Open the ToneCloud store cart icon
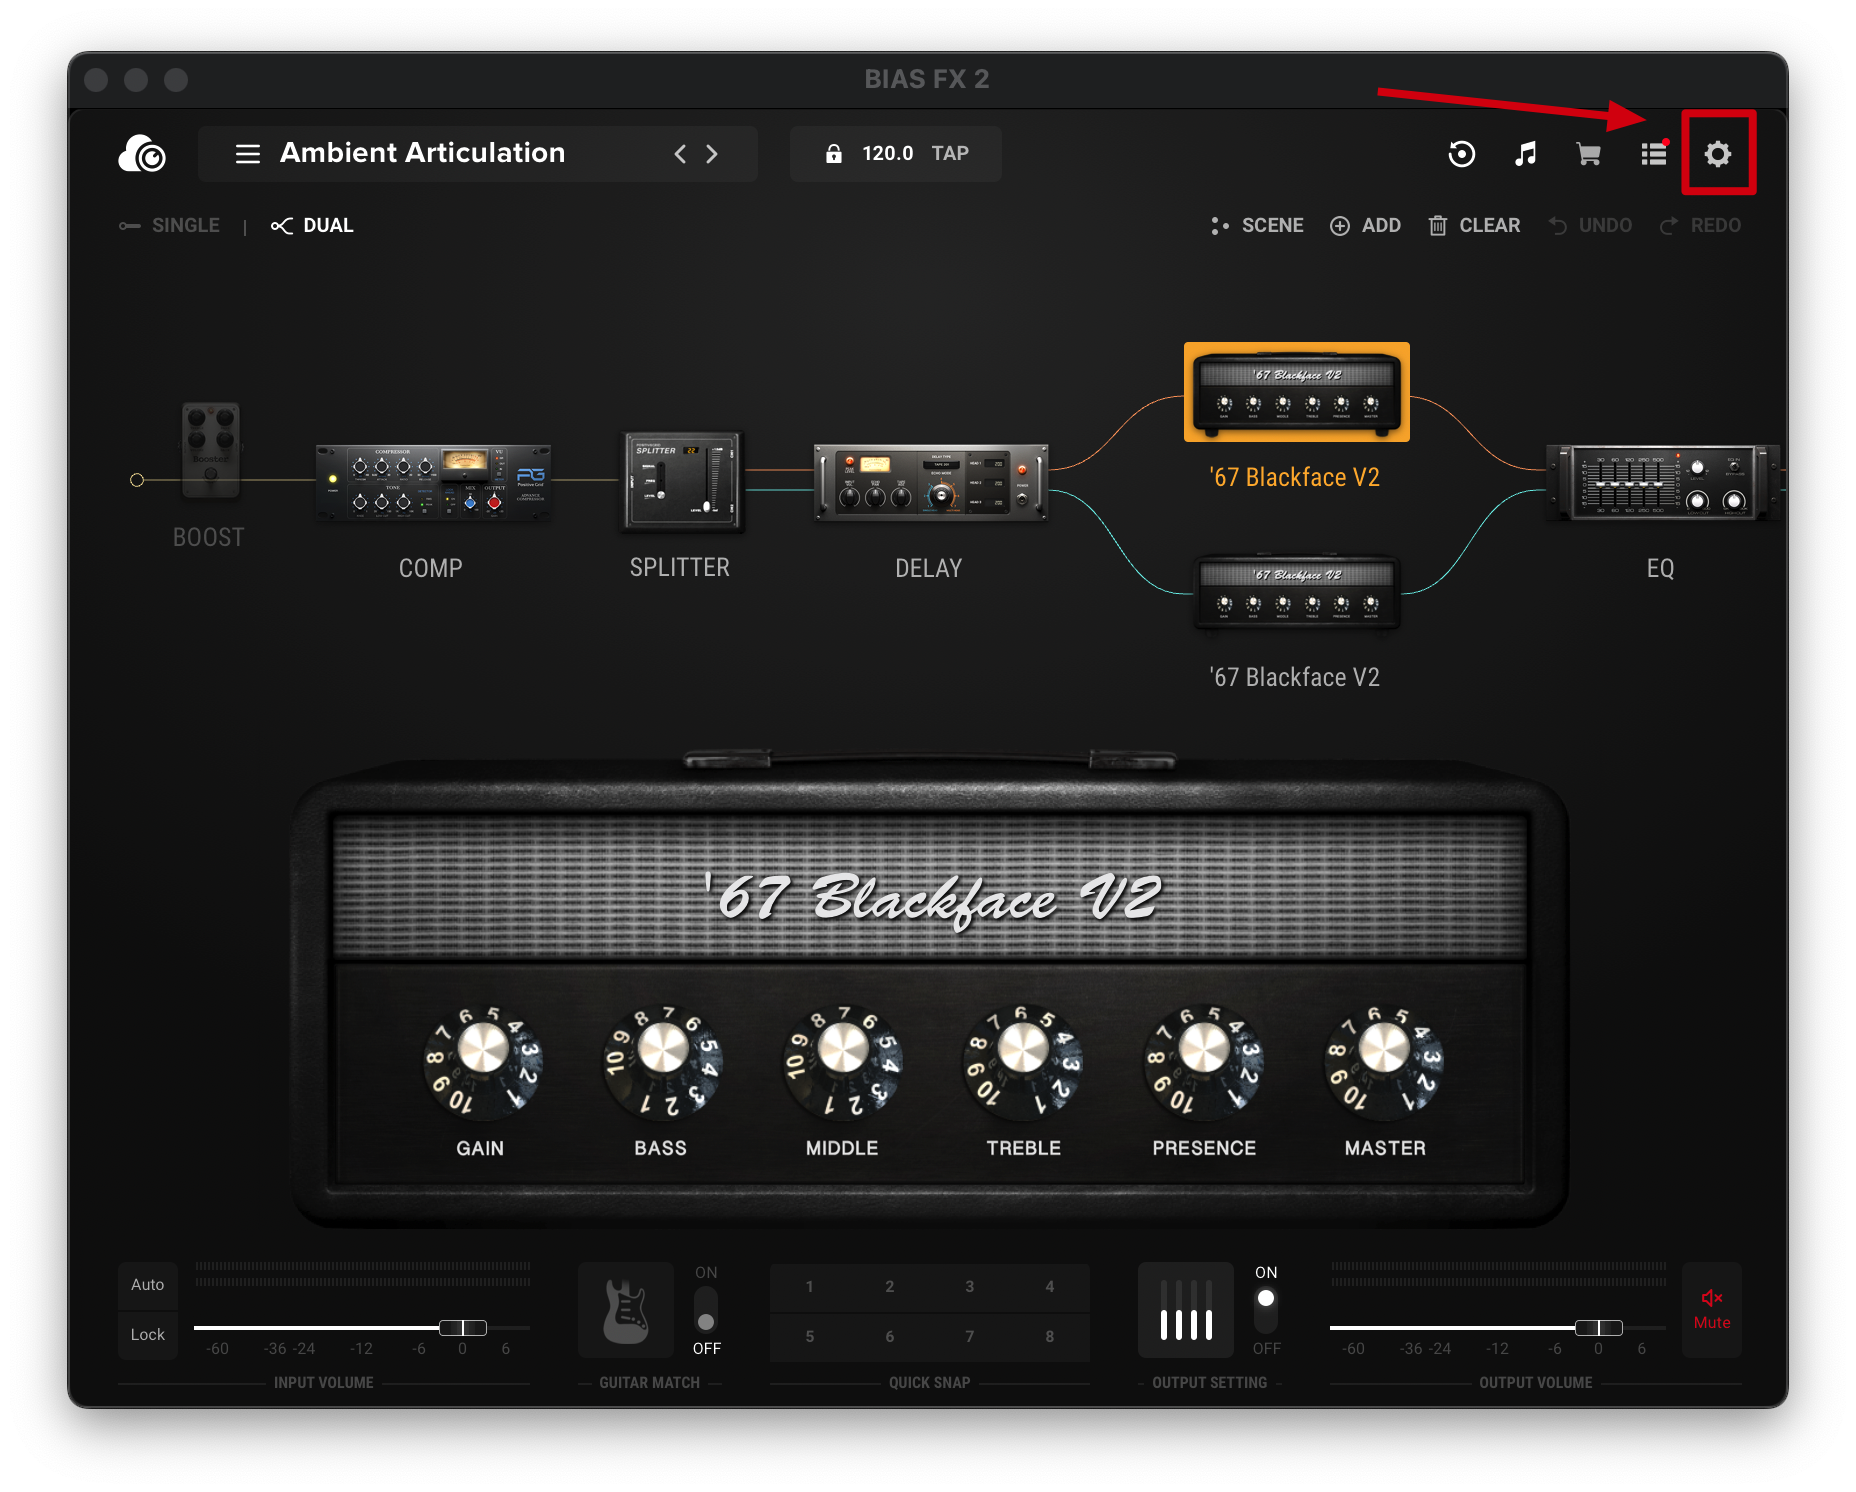 tap(1589, 154)
